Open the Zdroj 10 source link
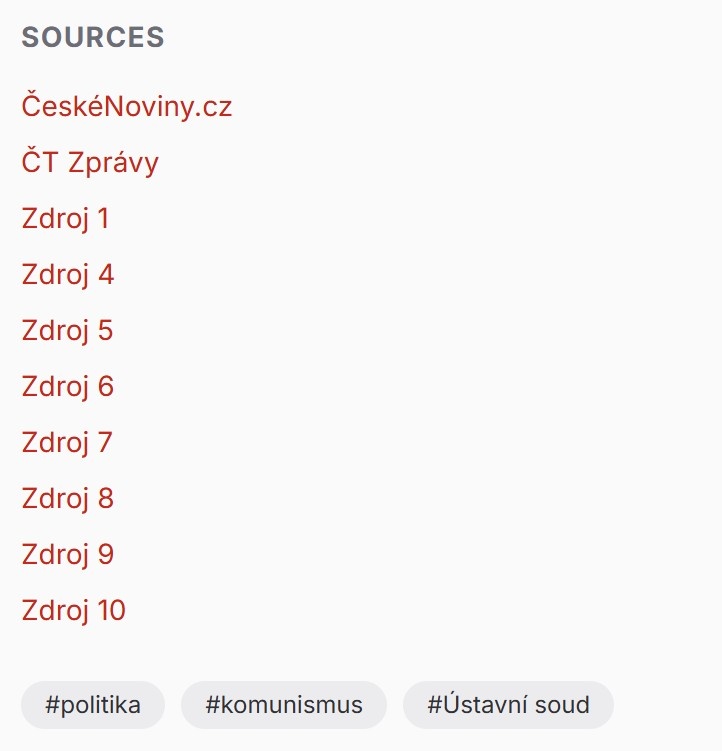 tap(74, 610)
